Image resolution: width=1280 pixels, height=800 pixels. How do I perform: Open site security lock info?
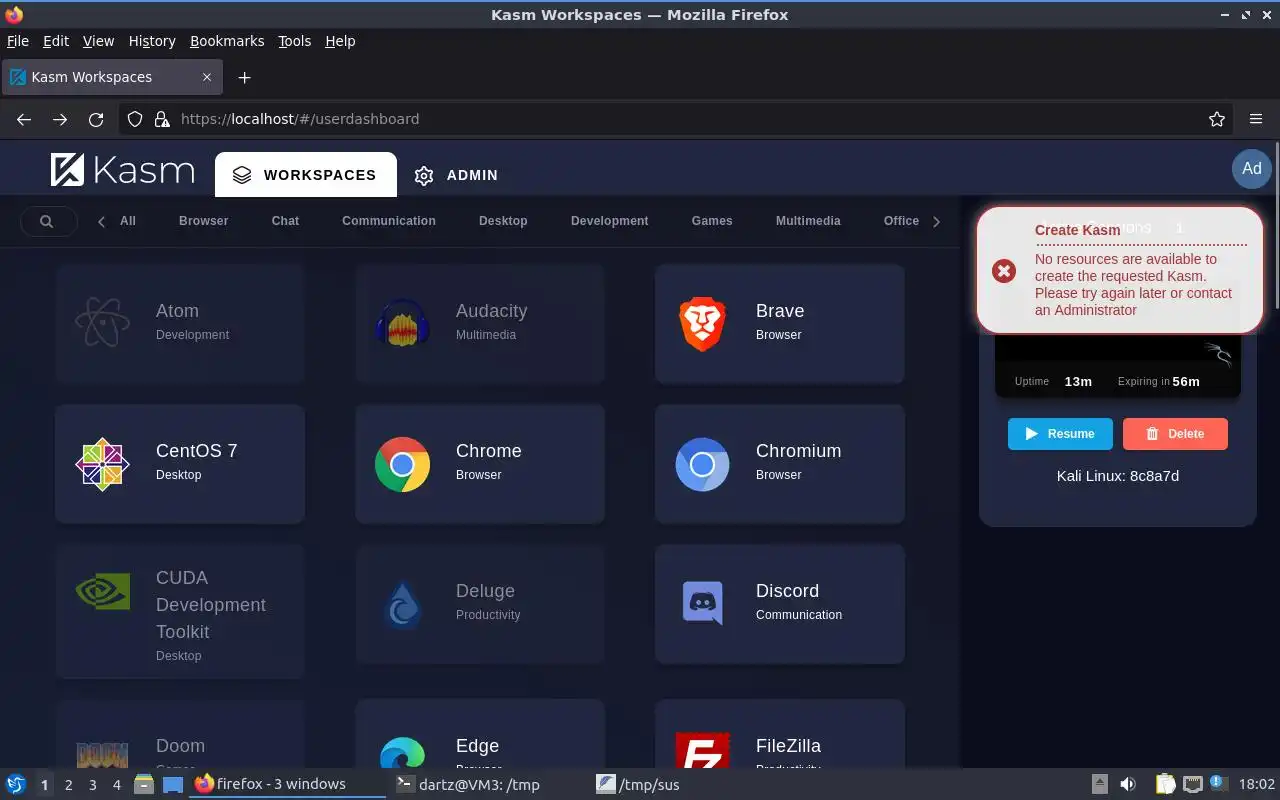162,119
